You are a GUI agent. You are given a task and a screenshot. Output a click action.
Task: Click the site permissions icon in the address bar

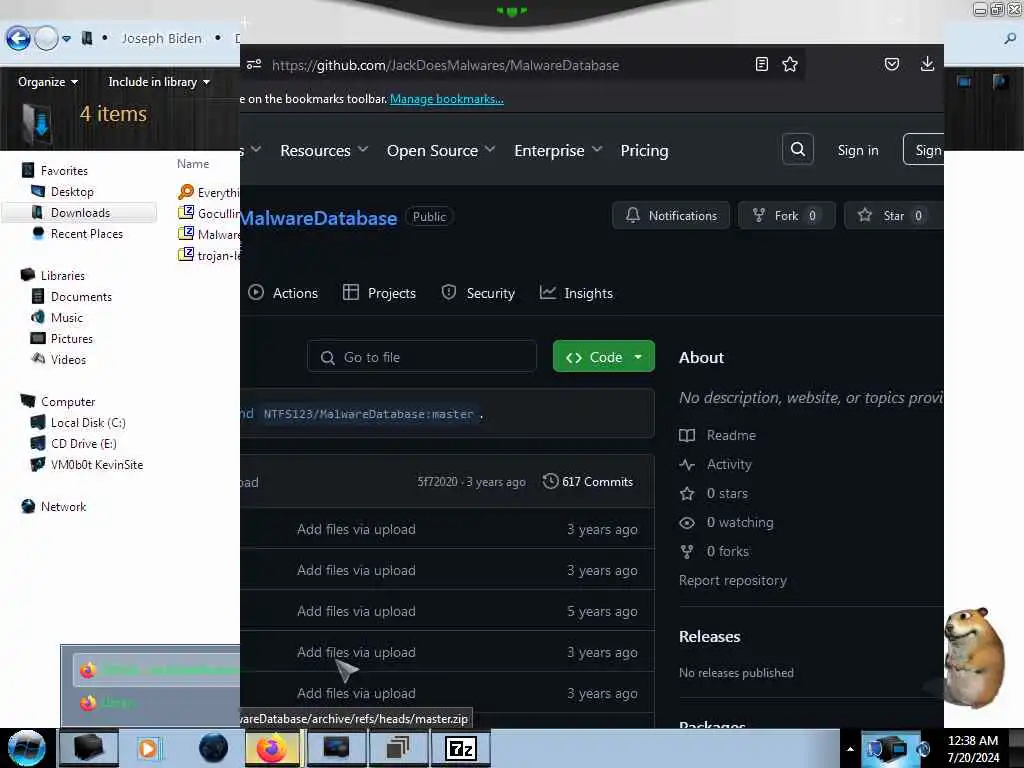point(254,64)
